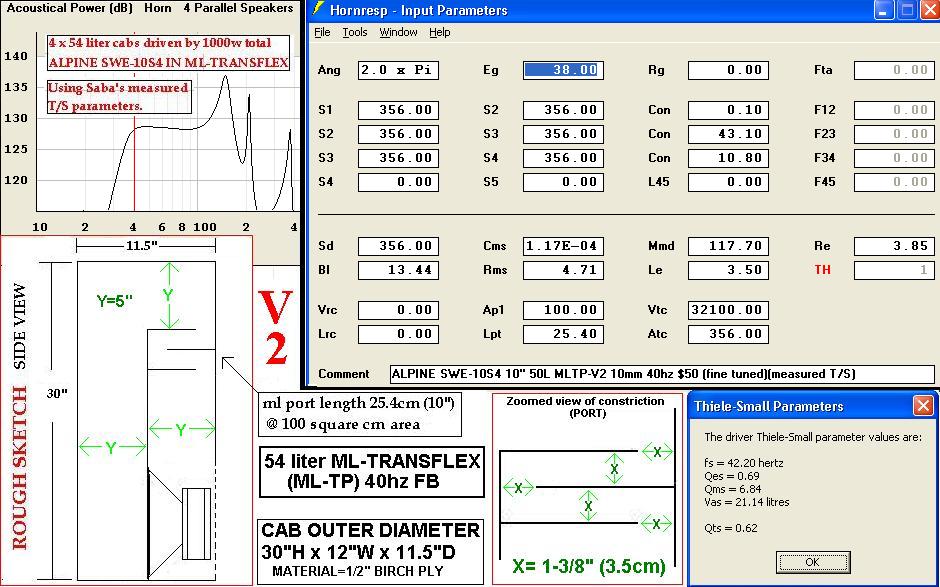This screenshot has width=940, height=587.
Task: Click the Comment text field
Action: (x=662, y=374)
